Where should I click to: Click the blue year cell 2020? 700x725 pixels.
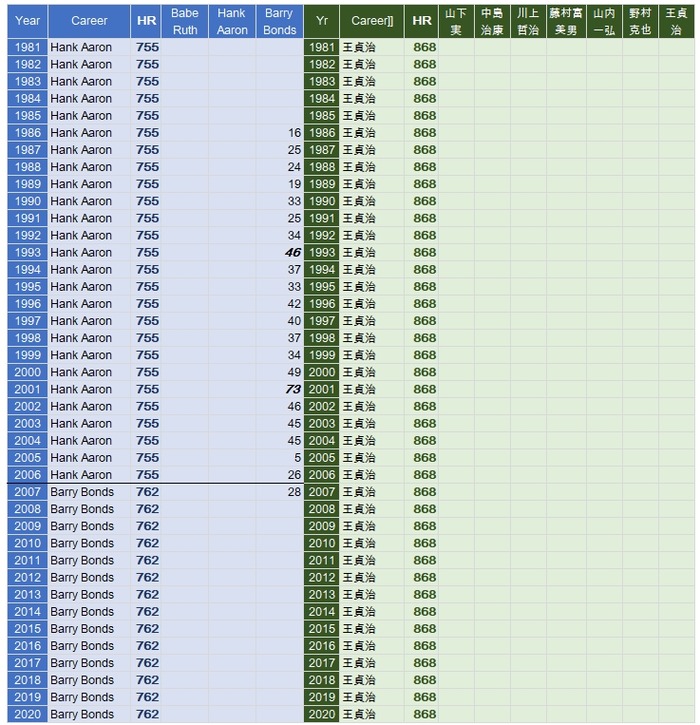coord(27,714)
